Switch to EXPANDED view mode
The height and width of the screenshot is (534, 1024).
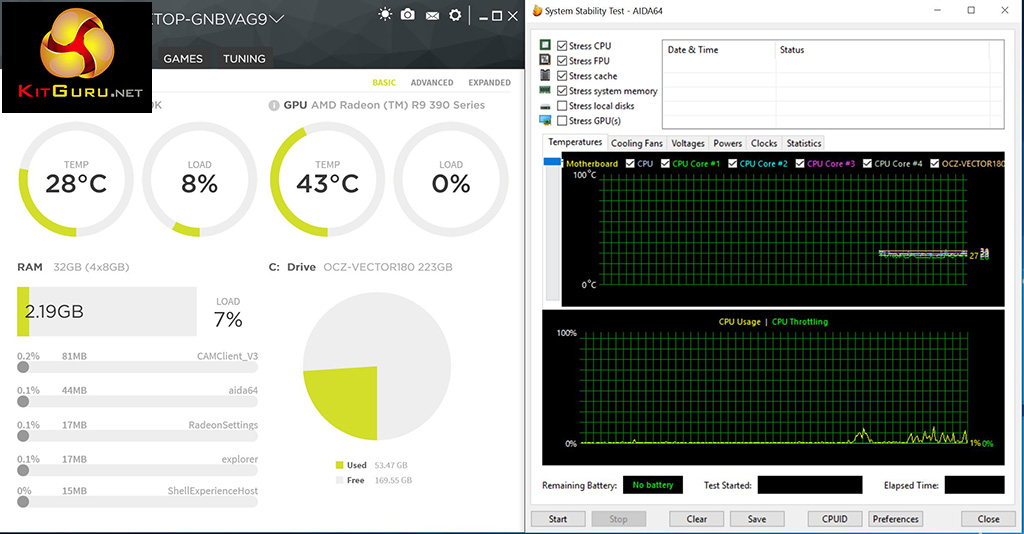pyautogui.click(x=489, y=83)
